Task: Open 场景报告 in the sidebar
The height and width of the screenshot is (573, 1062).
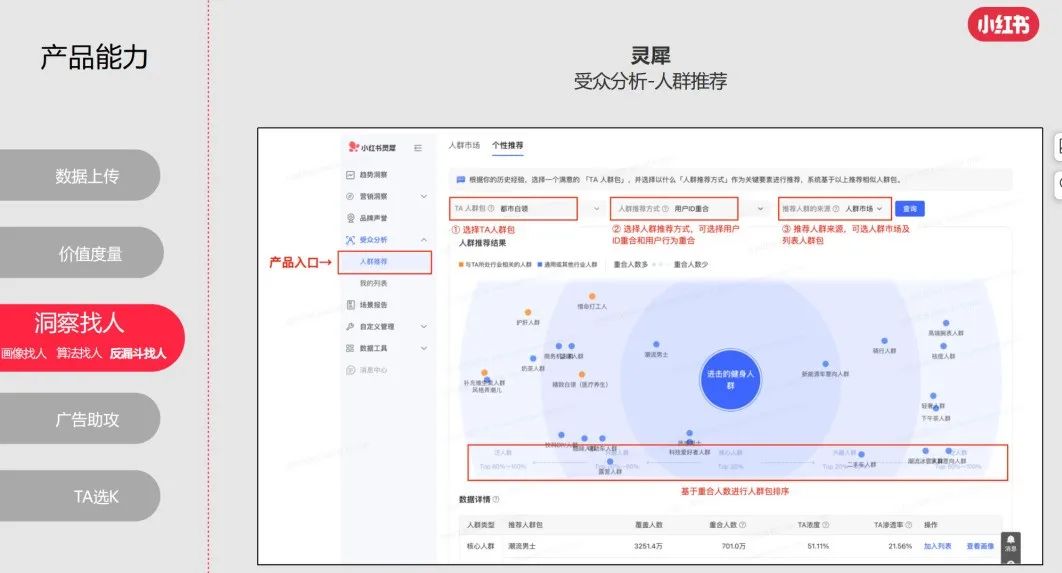Action: (372, 305)
